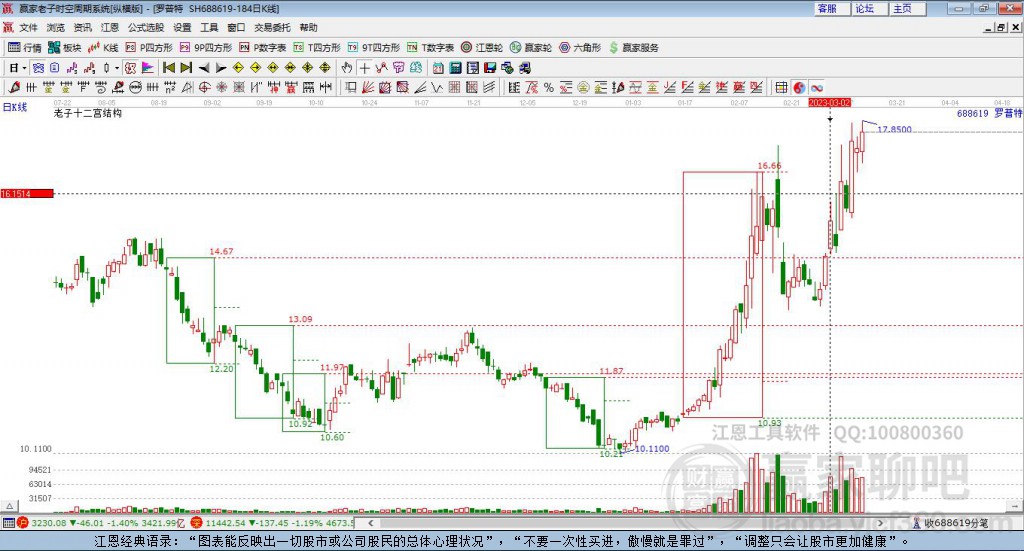Image resolution: width=1024 pixels, height=551 pixels.
Task: Open the 设置 menu
Action: coord(182,27)
